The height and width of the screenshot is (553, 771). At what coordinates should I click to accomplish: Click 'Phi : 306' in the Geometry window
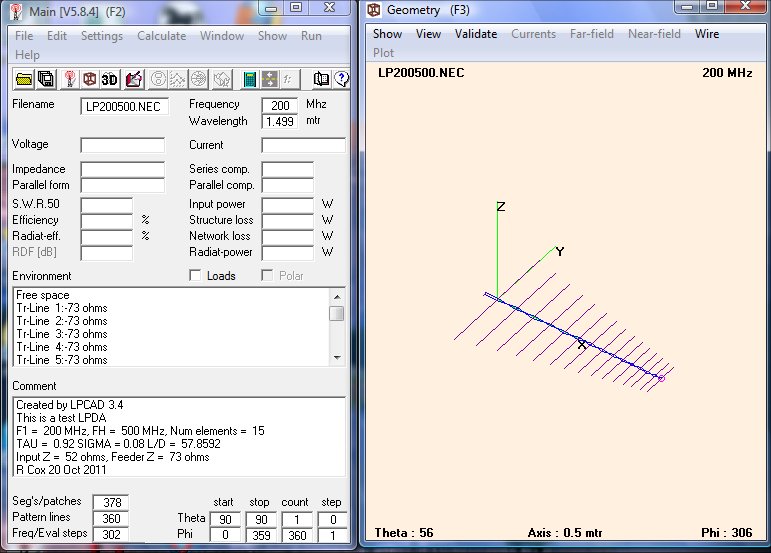click(x=727, y=533)
